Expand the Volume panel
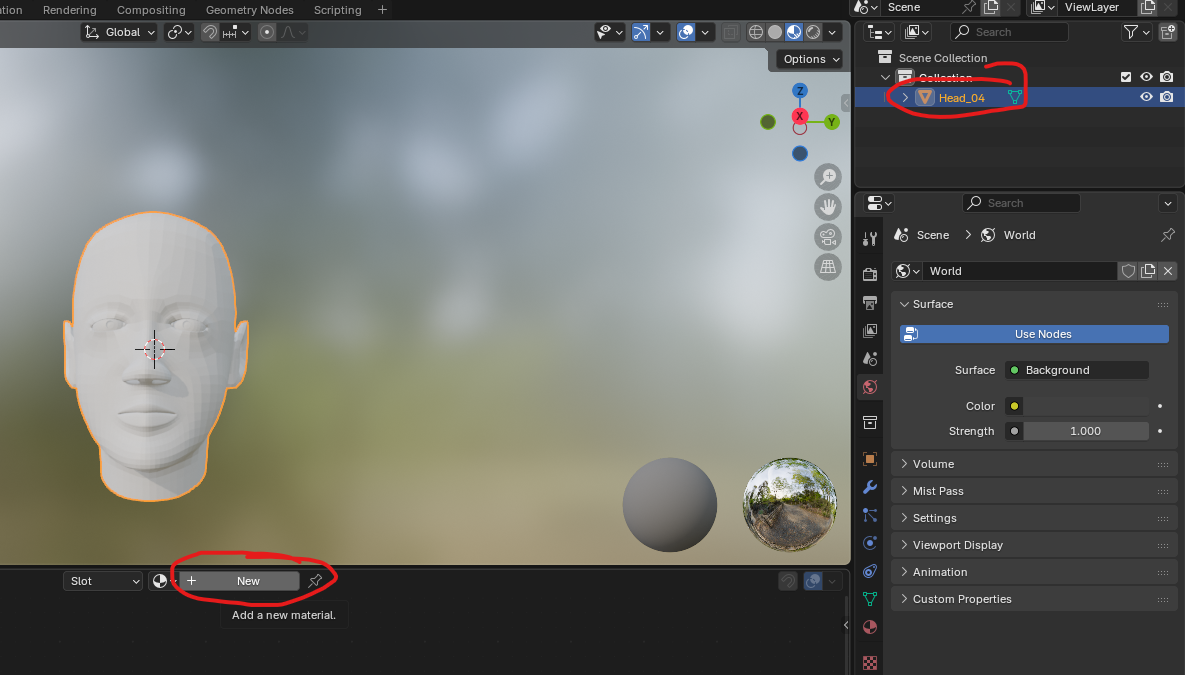 pyautogui.click(x=1034, y=464)
